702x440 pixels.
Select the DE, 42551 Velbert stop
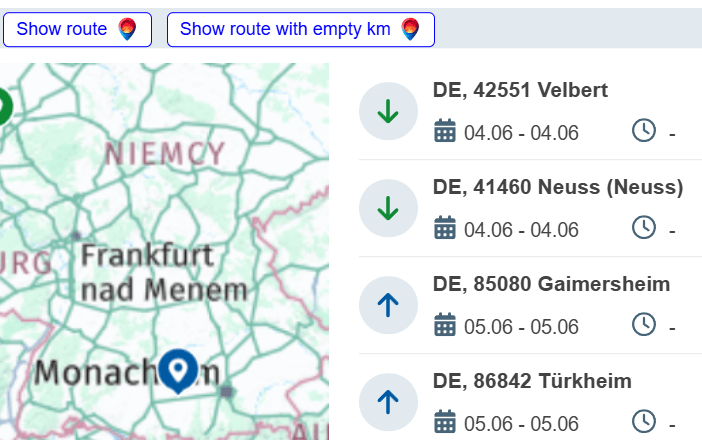pos(520,91)
